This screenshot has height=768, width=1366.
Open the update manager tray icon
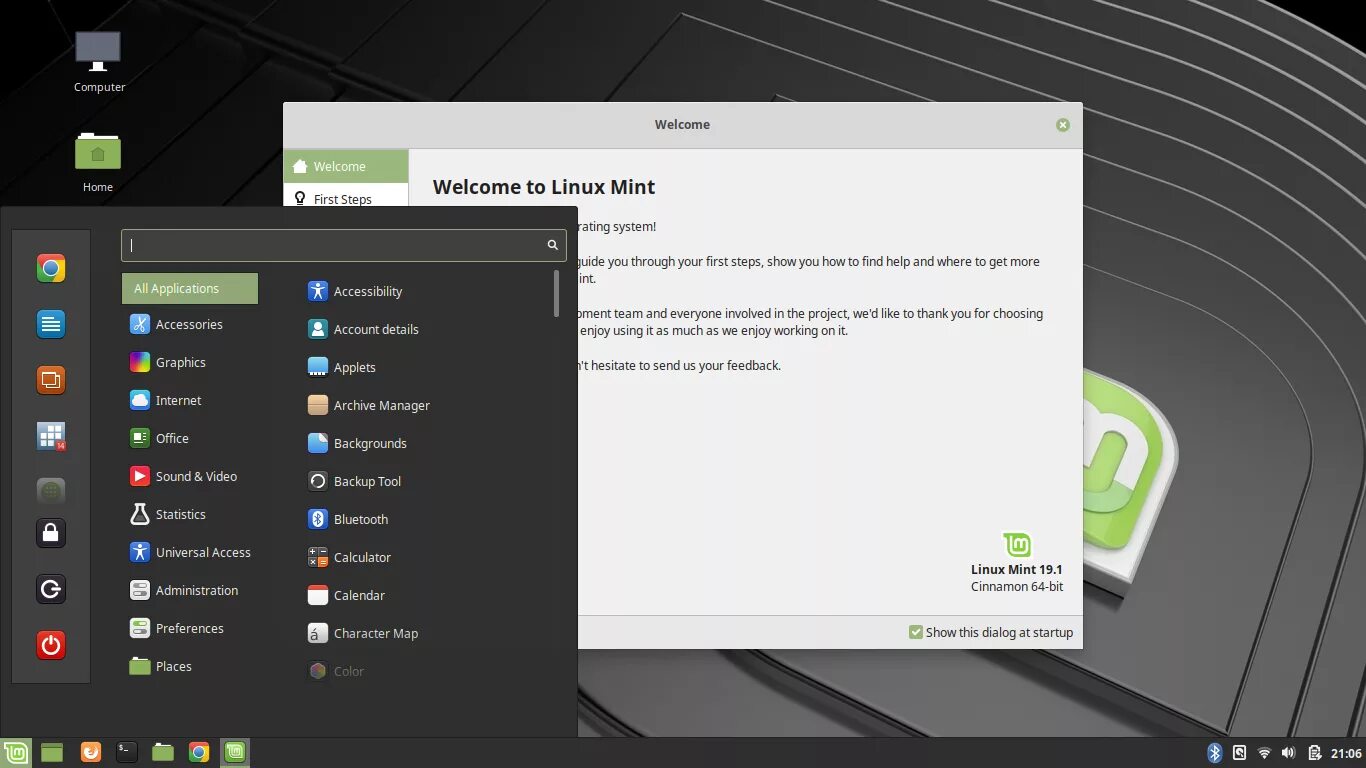pyautogui.click(x=1240, y=753)
